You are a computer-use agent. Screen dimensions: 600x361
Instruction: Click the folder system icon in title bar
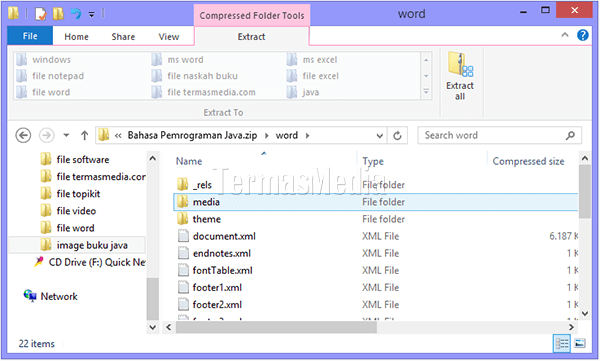[x=13, y=13]
